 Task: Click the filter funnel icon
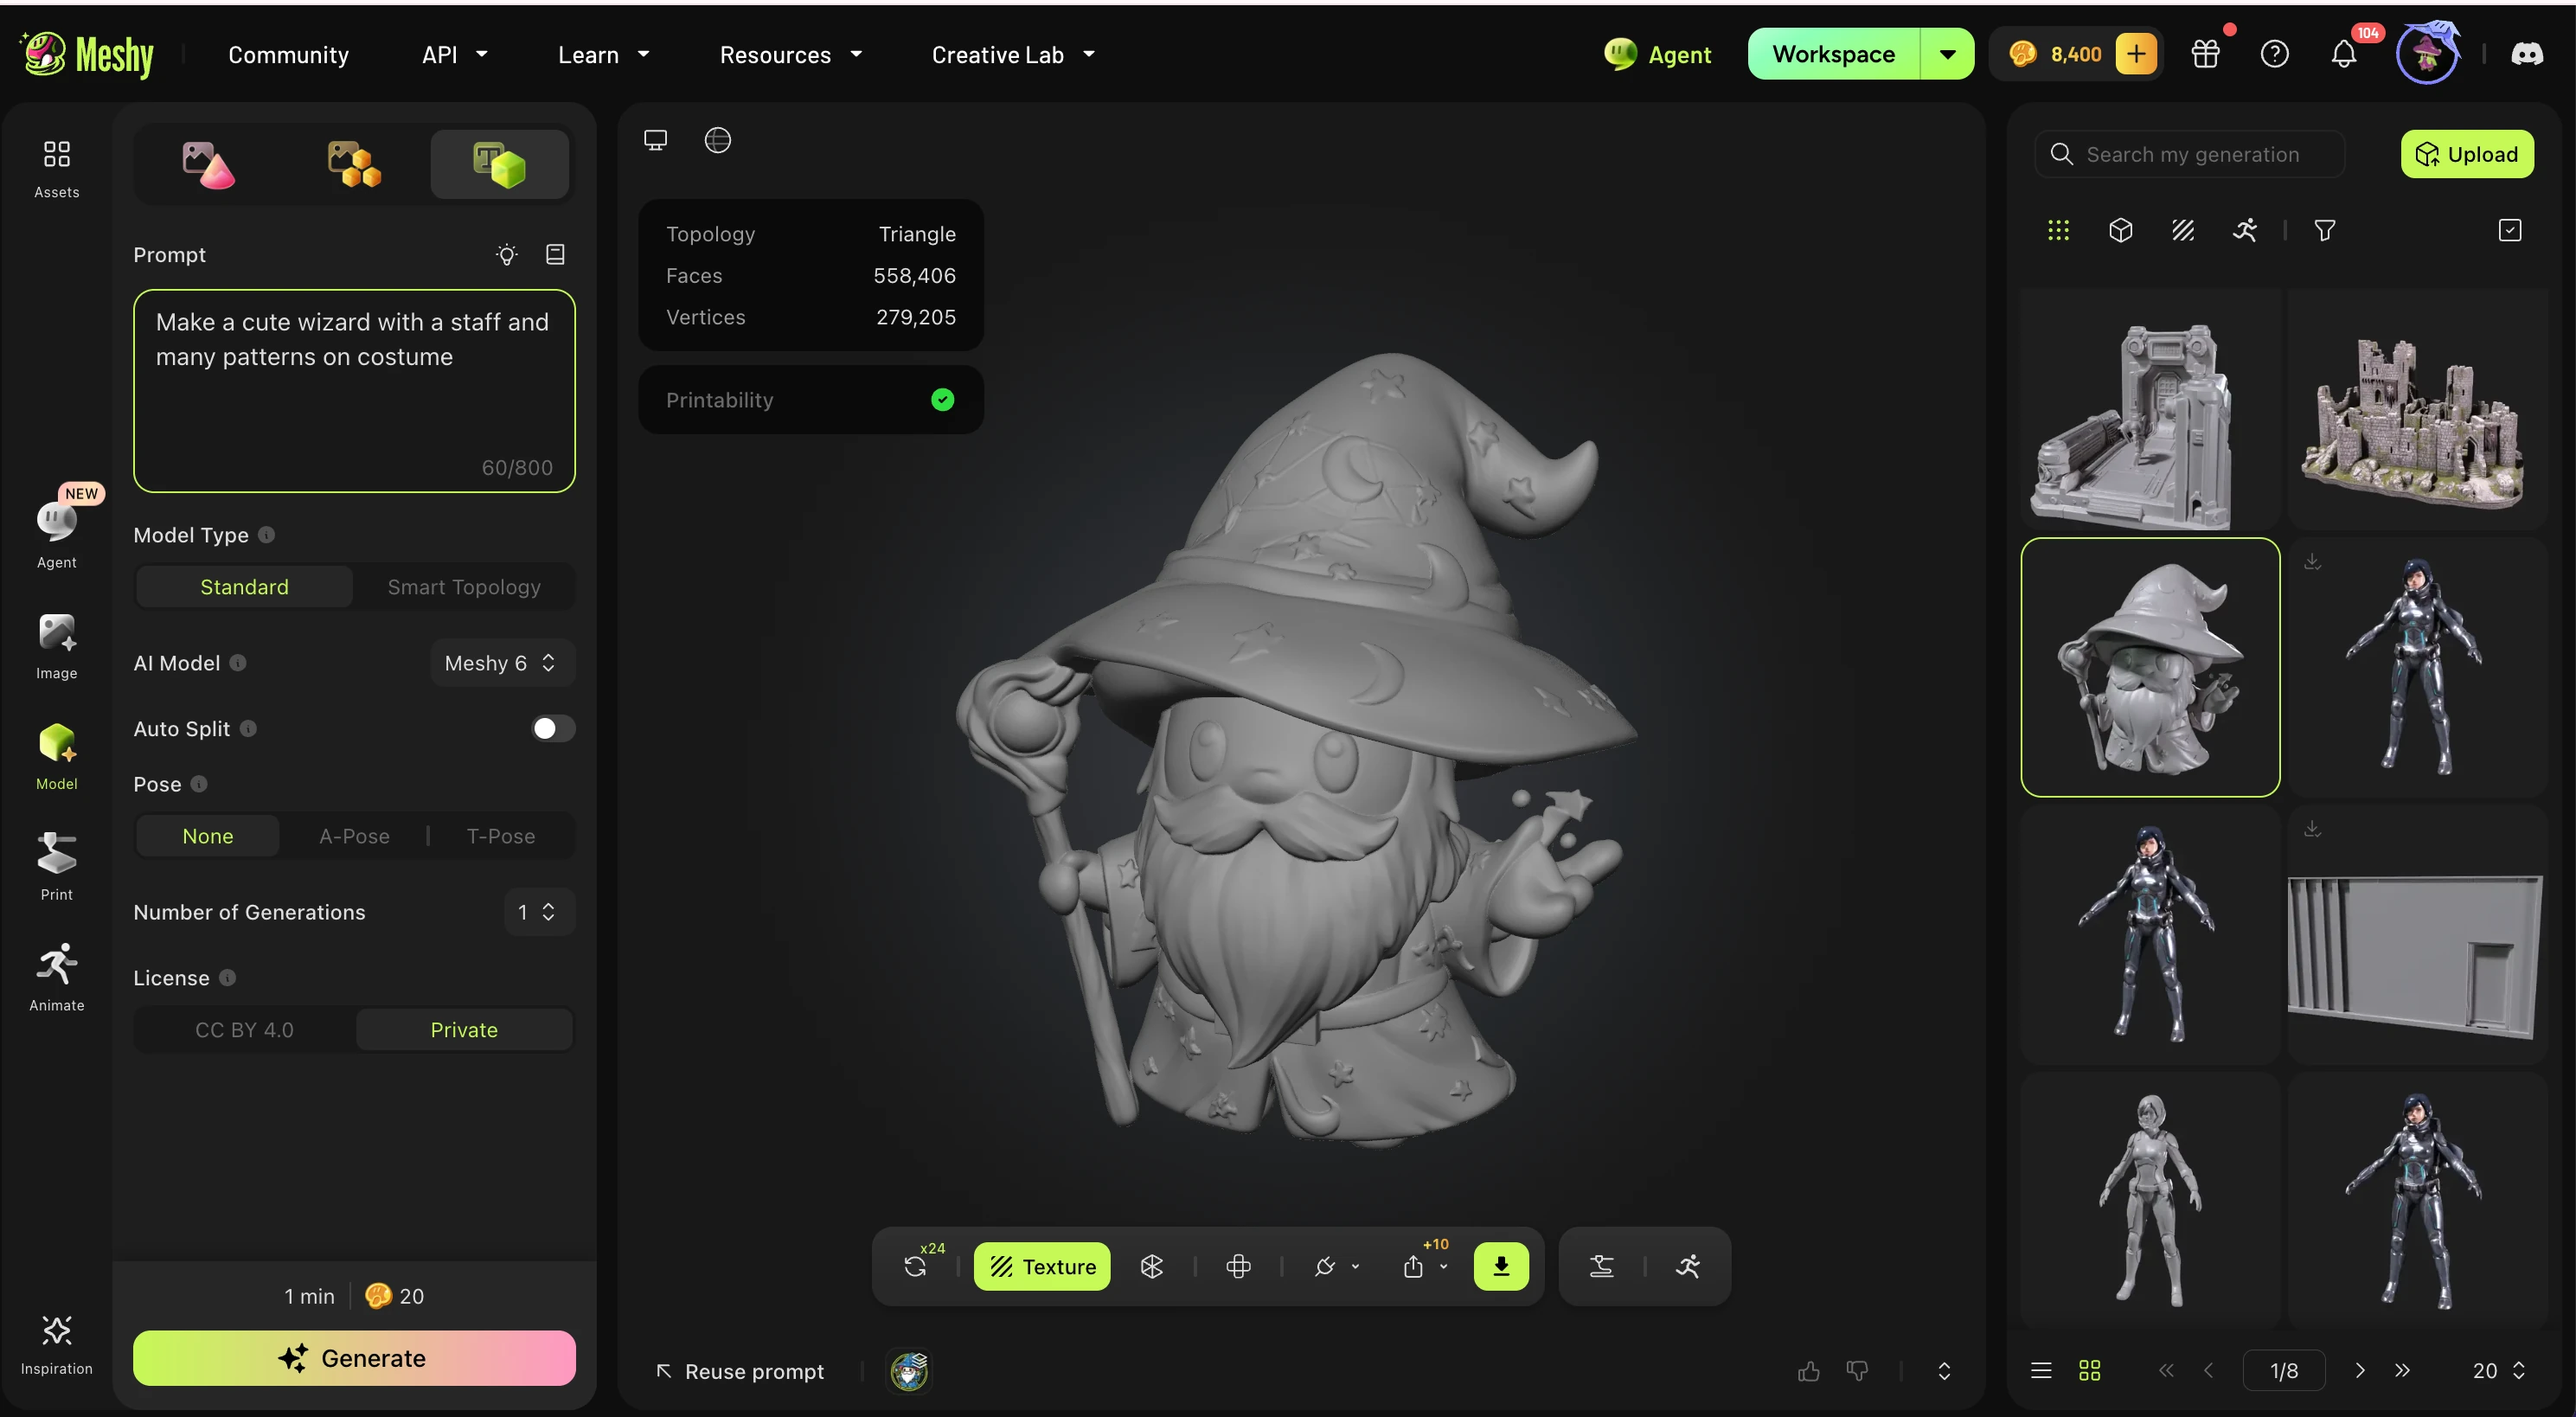pyautogui.click(x=2324, y=231)
